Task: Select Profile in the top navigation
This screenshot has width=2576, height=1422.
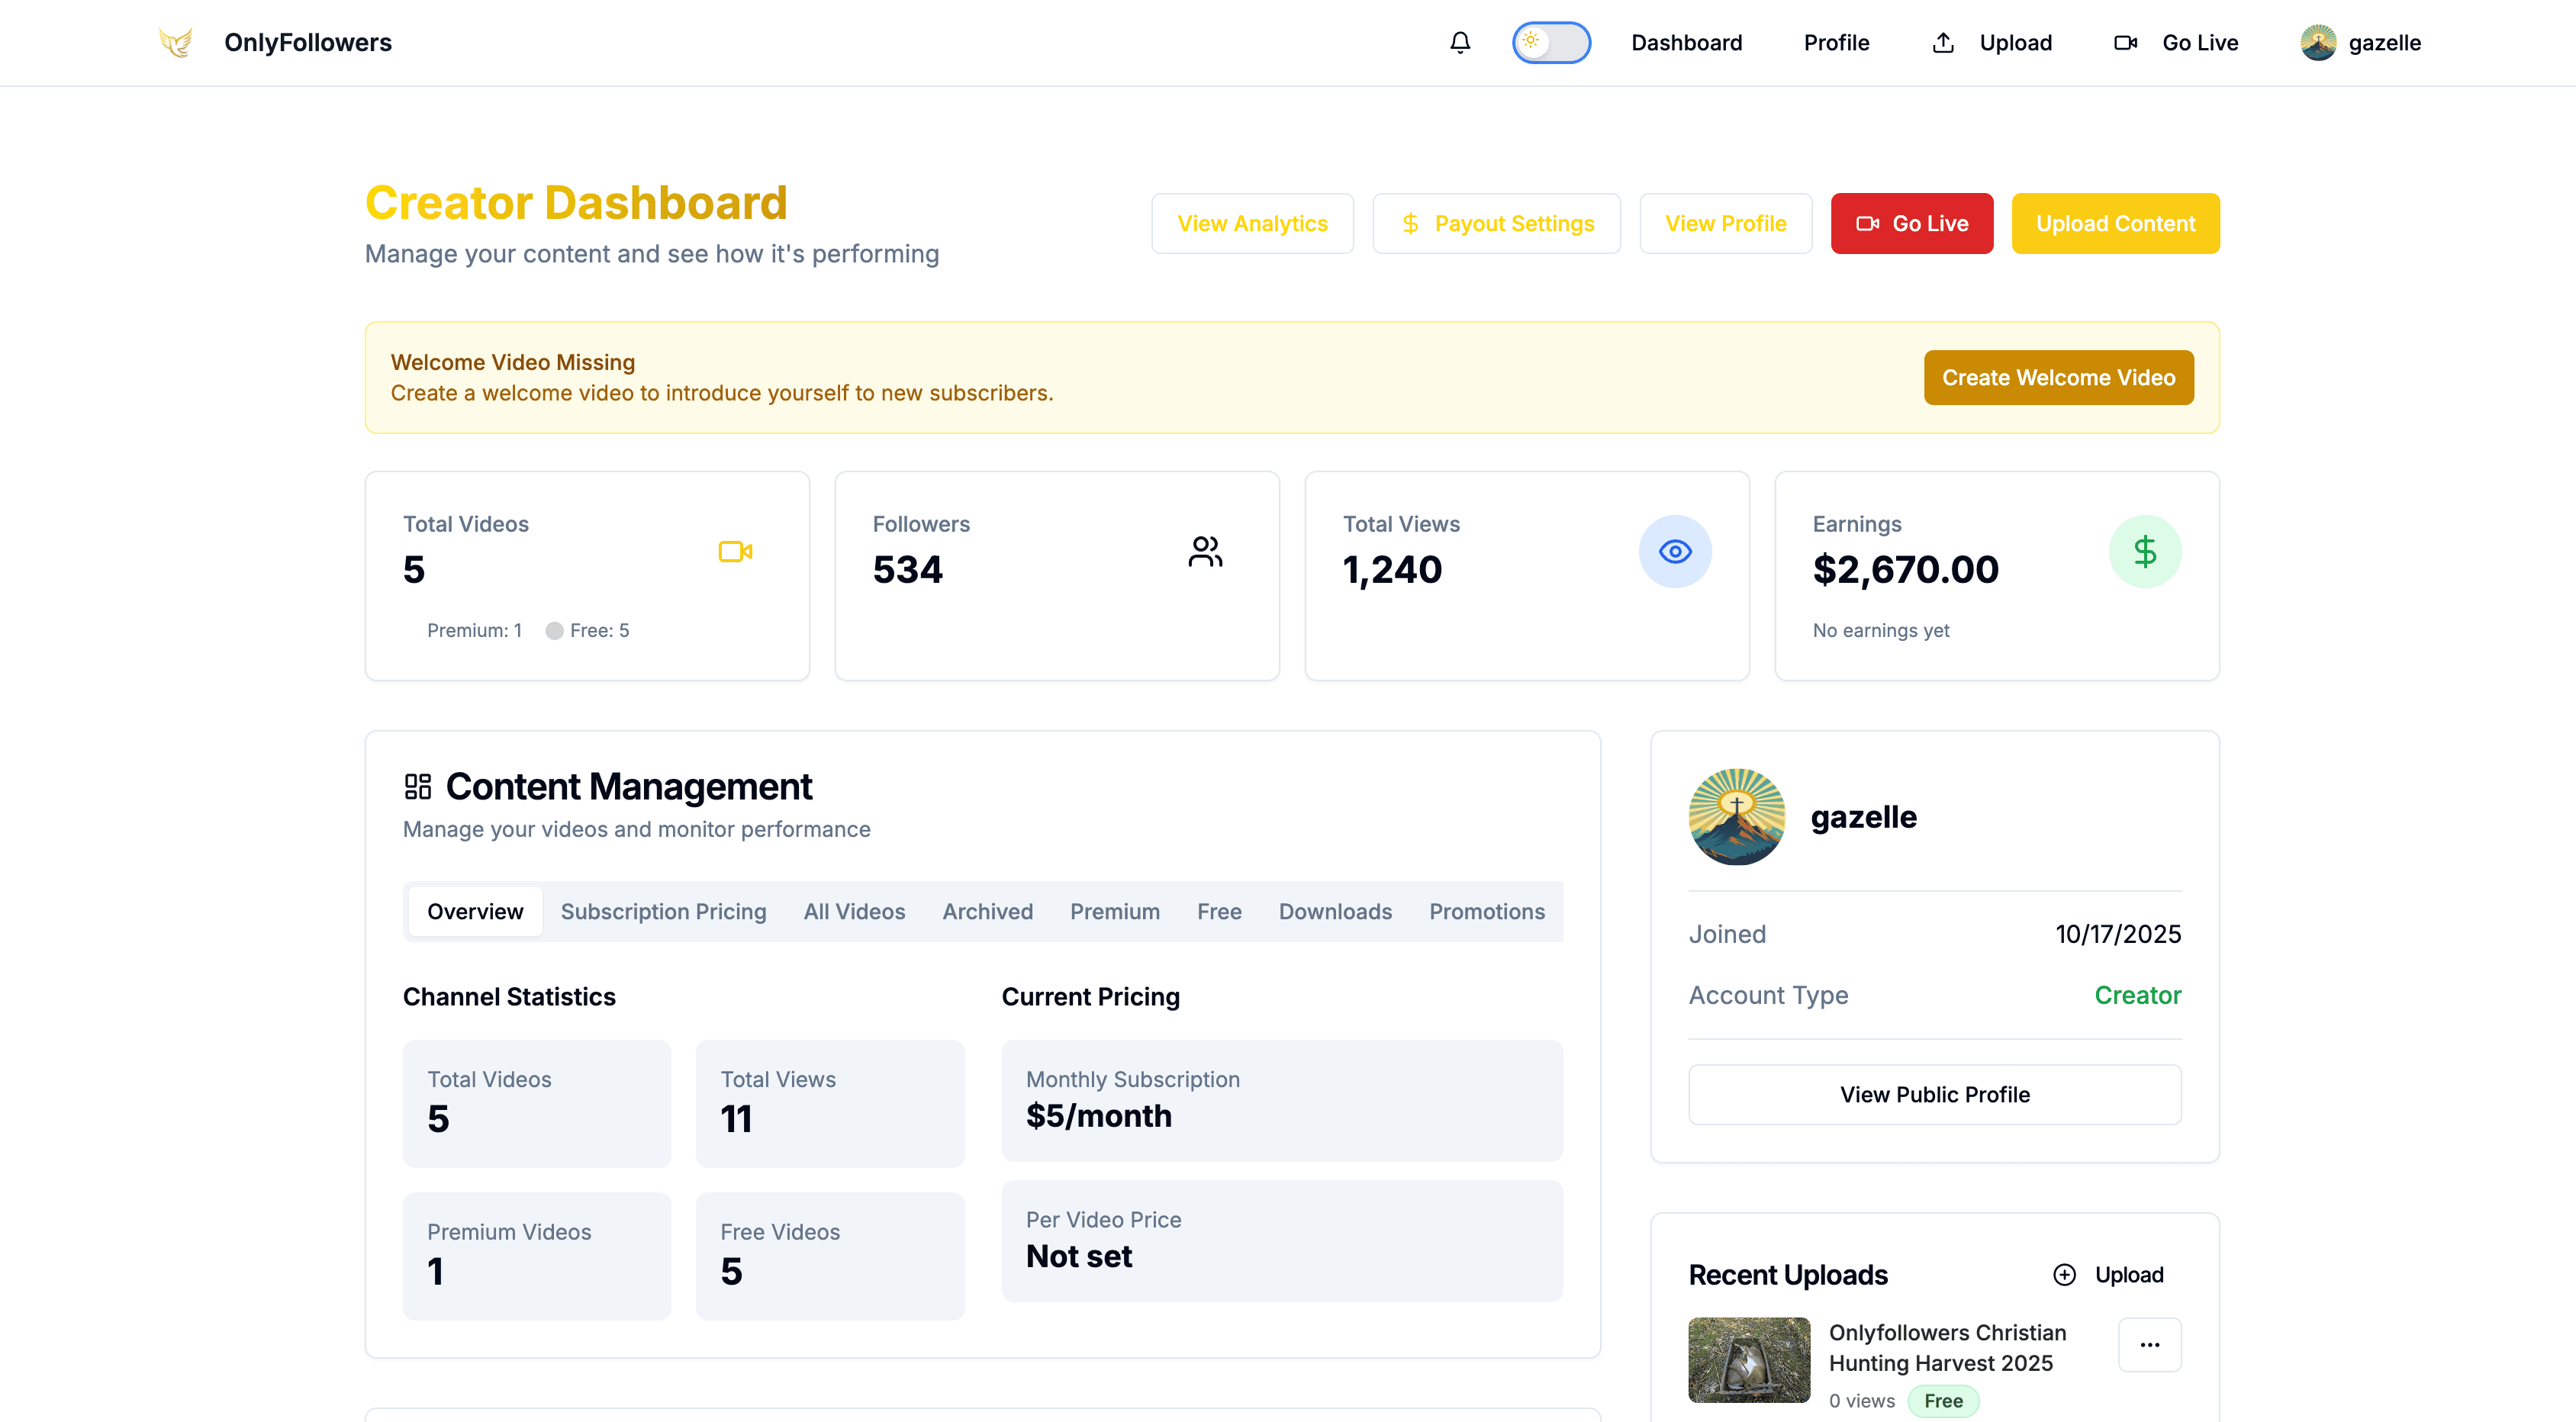Action: tap(1836, 42)
